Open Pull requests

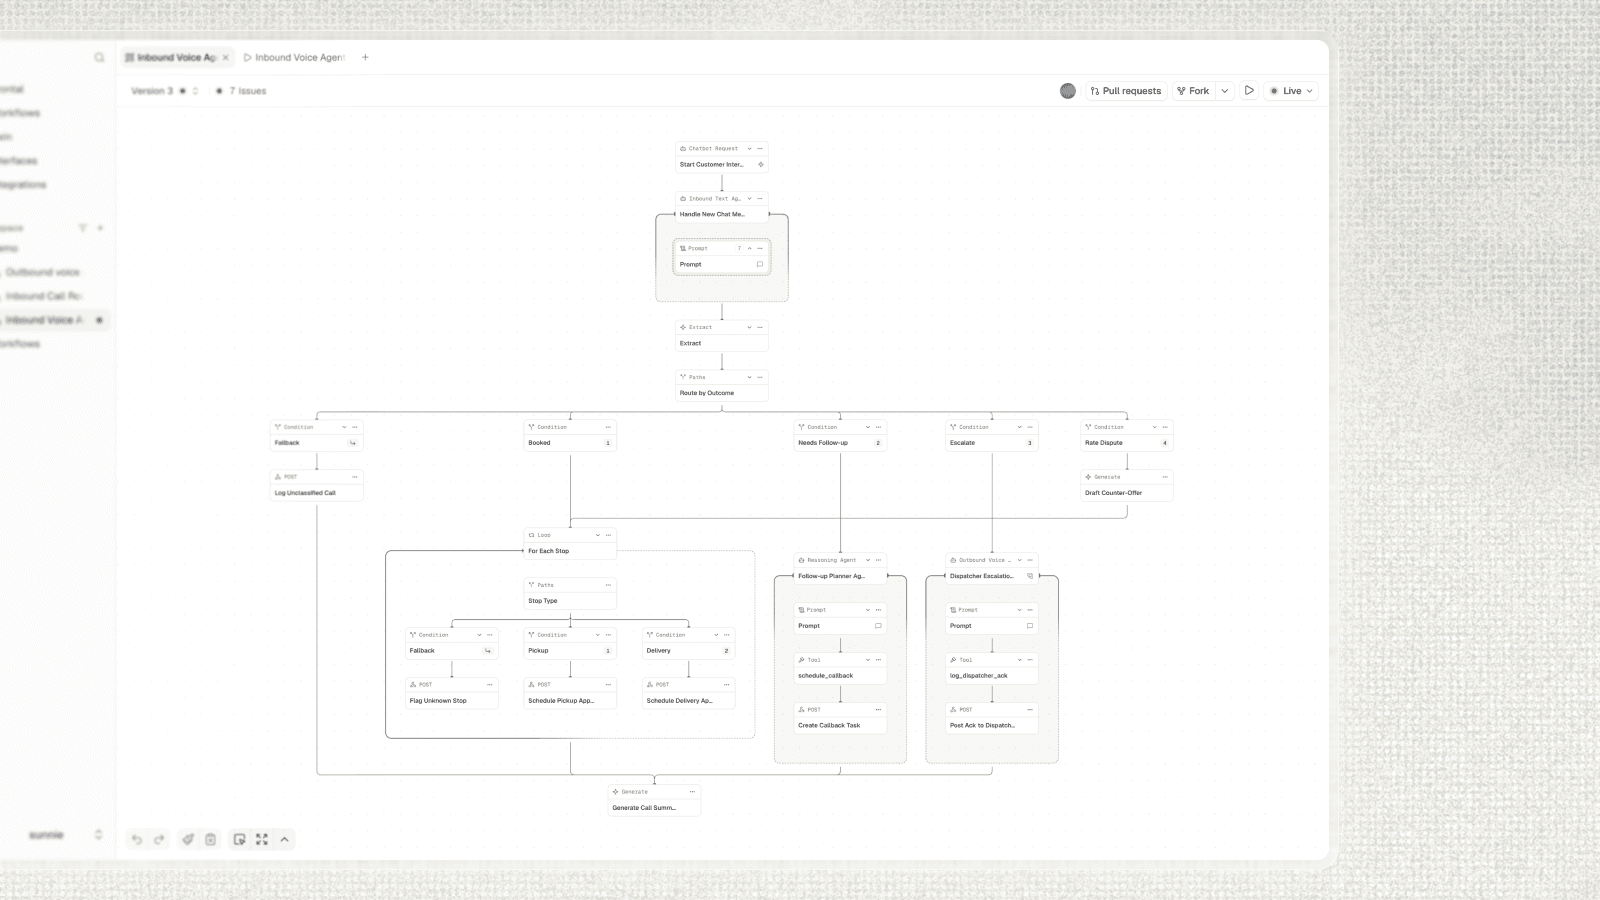pyautogui.click(x=1126, y=91)
